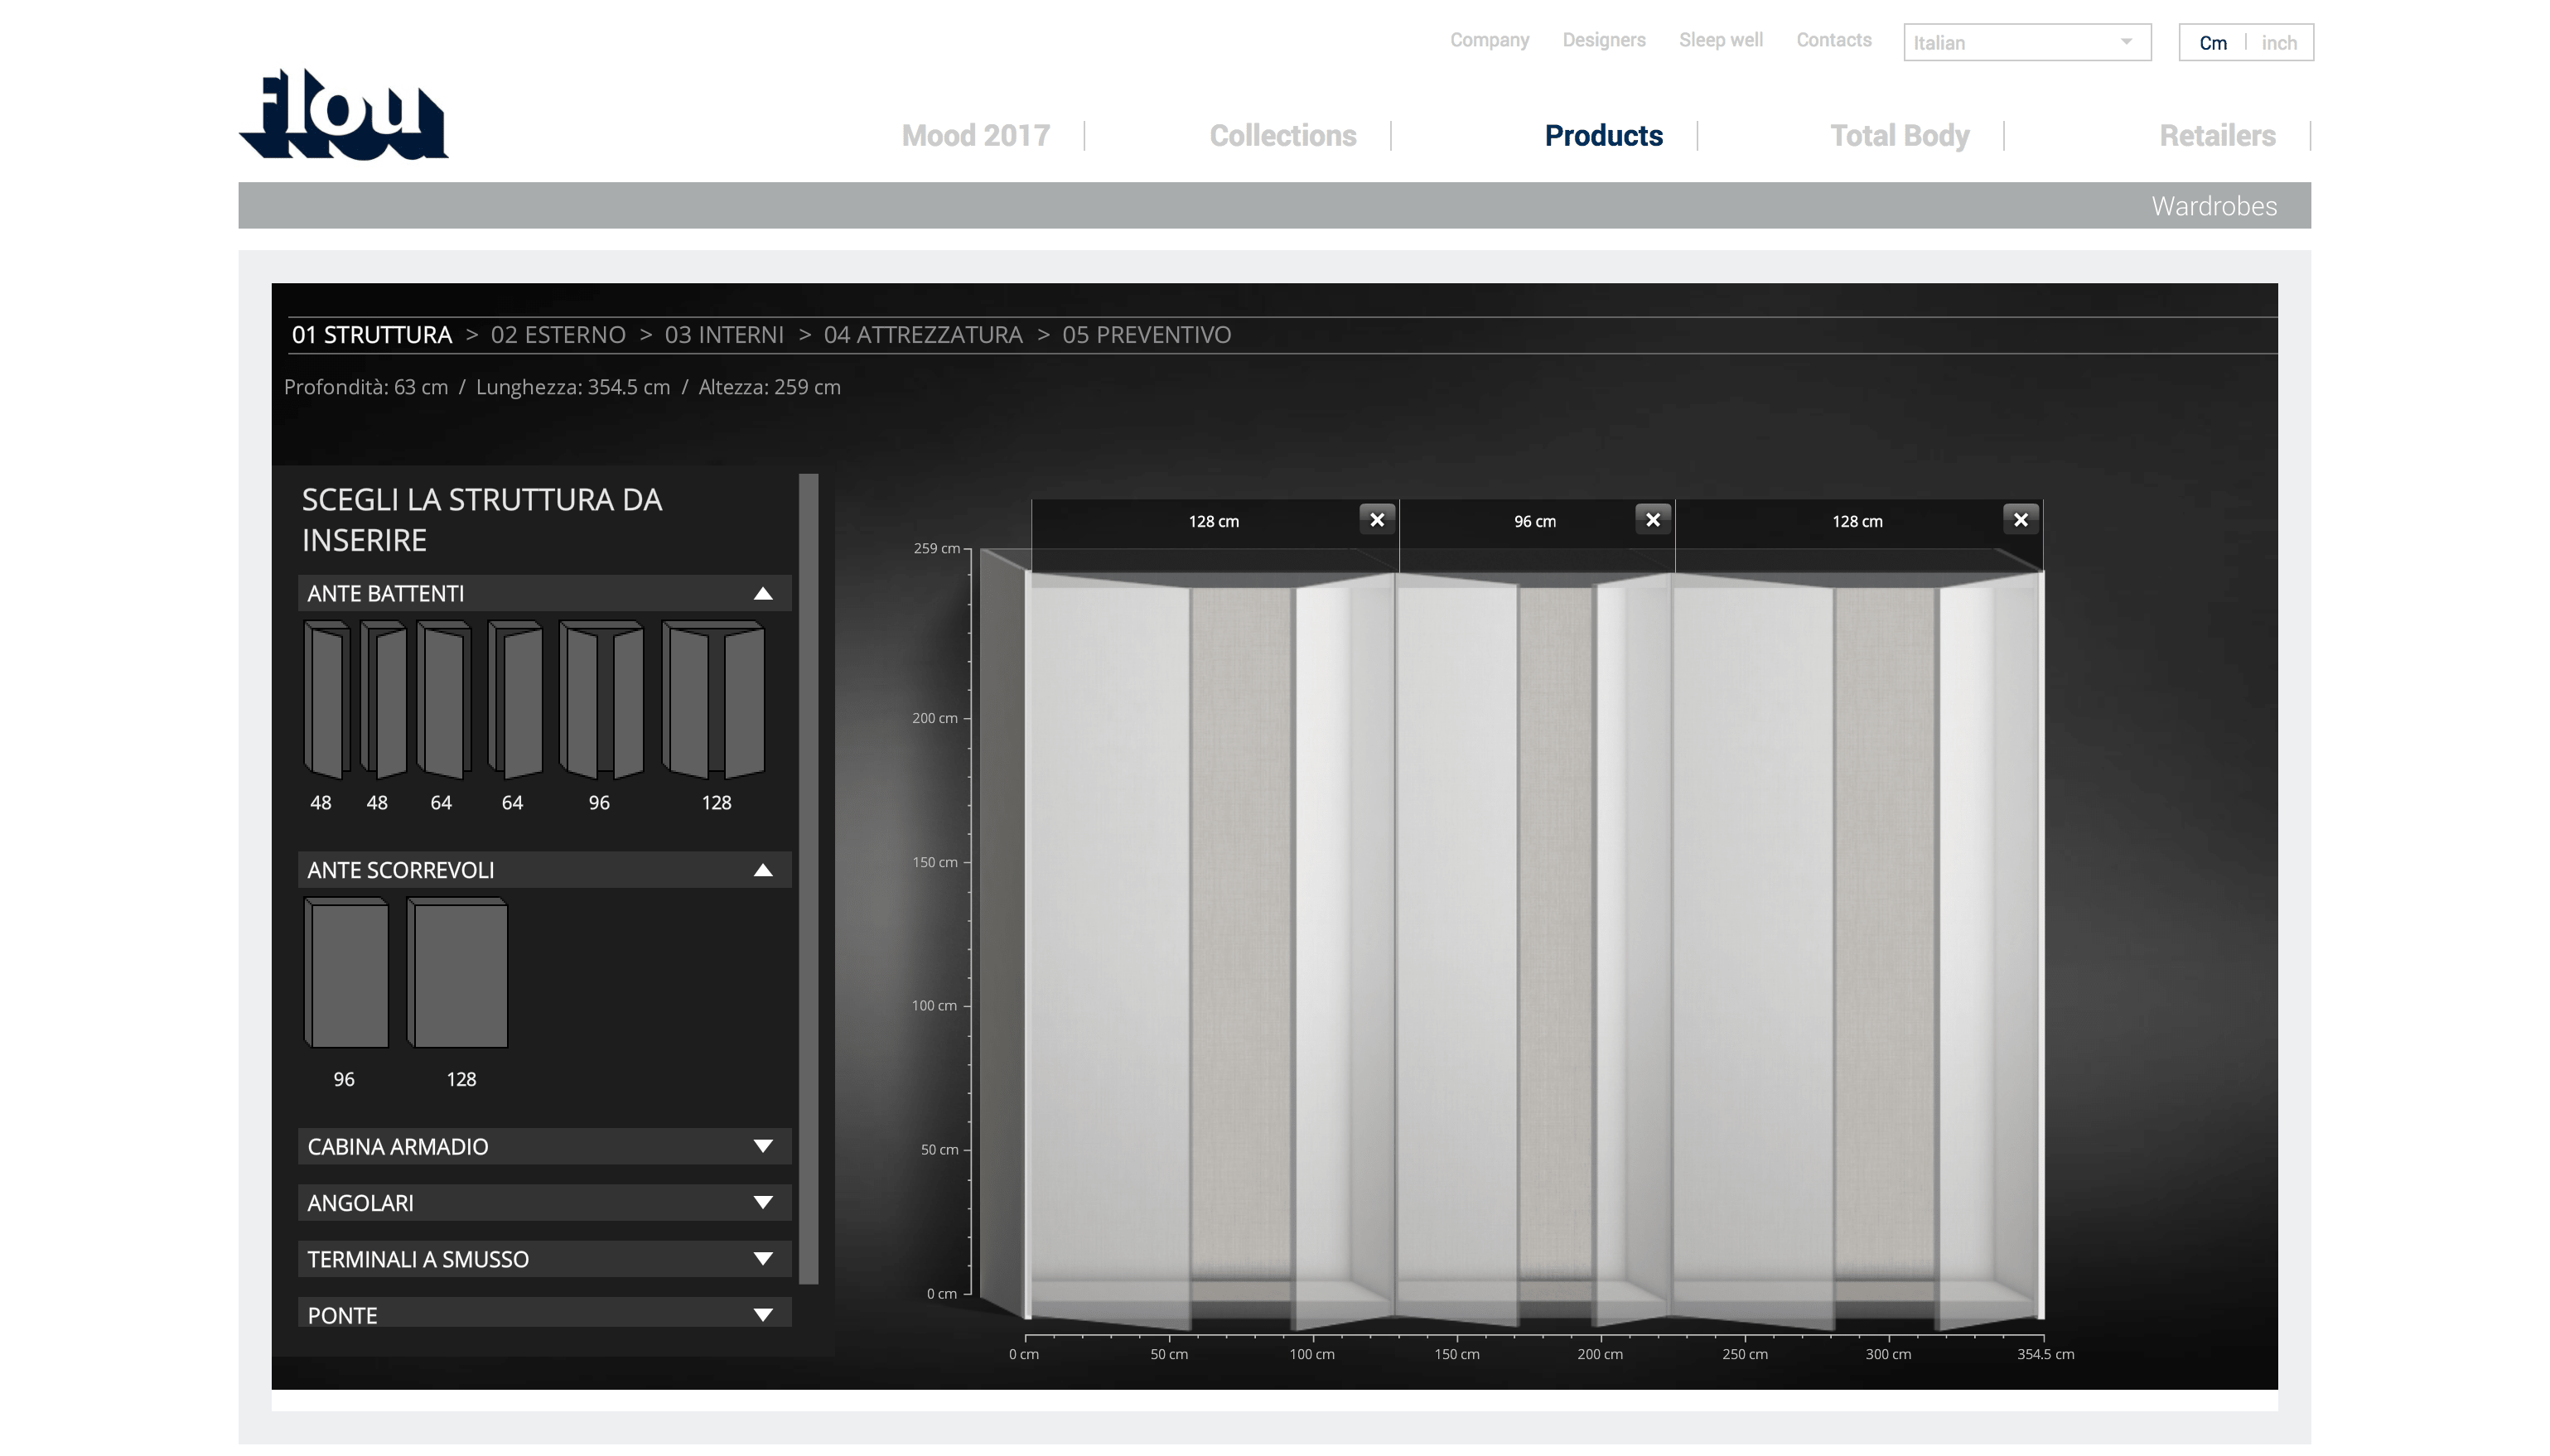Toggle the ANTE BATTENTI section collapse
The width and height of the screenshot is (2550, 1456).
tap(764, 593)
